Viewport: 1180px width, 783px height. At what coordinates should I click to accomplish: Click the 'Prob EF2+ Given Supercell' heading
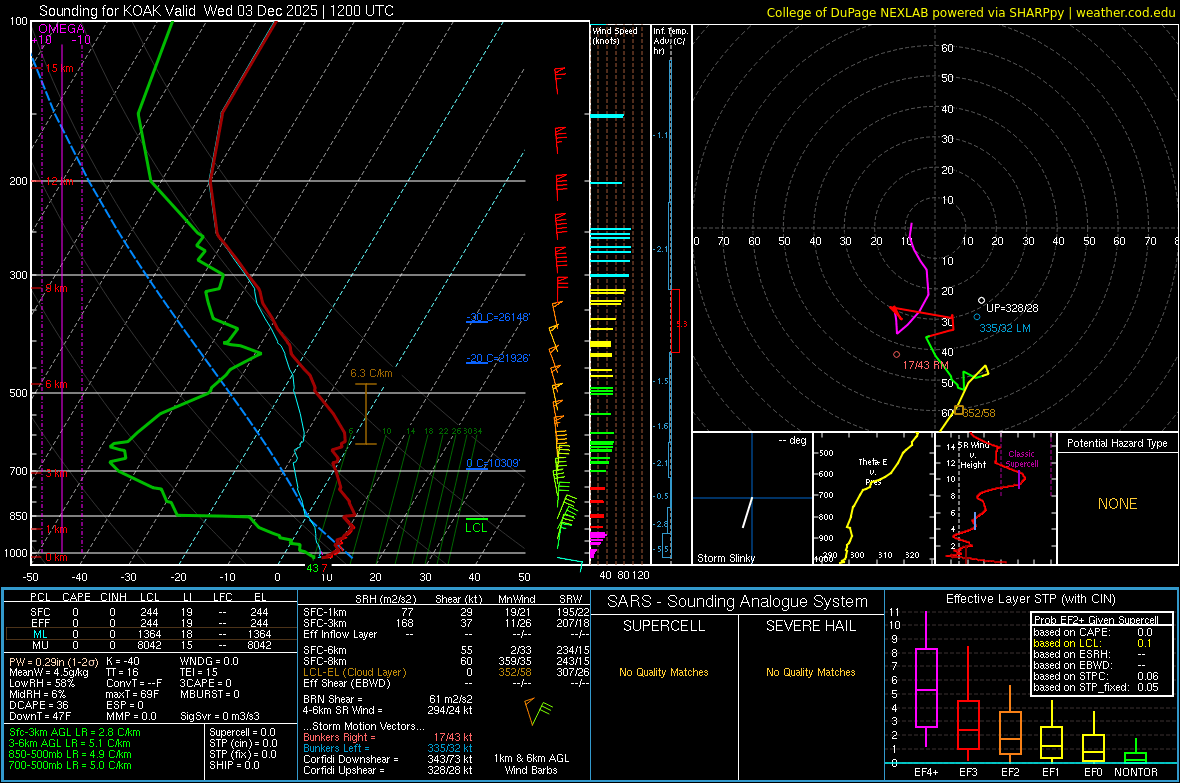(x=1096, y=620)
